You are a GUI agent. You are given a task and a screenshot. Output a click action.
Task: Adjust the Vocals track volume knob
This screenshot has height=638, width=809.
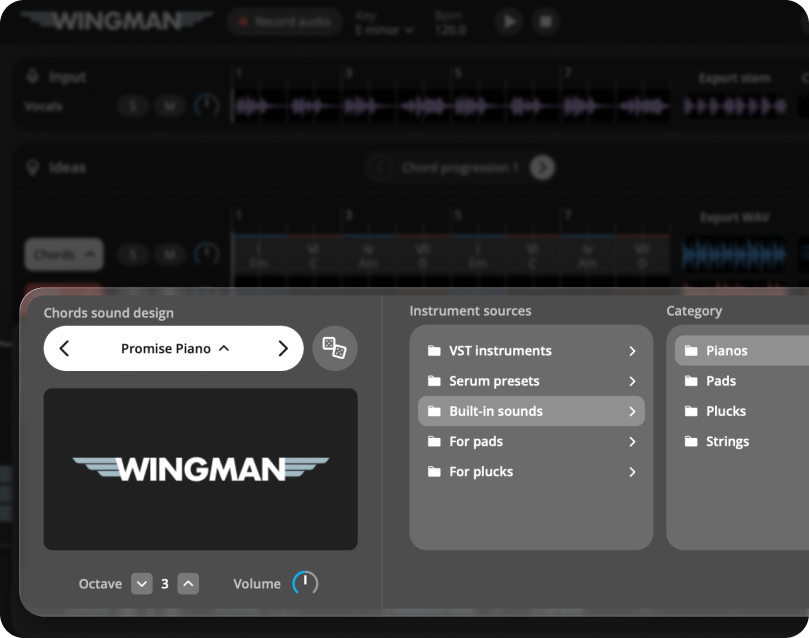click(x=206, y=106)
